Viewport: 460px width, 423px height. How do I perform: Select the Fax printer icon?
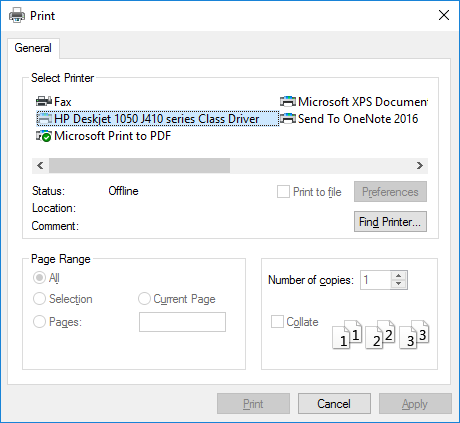tap(44, 101)
